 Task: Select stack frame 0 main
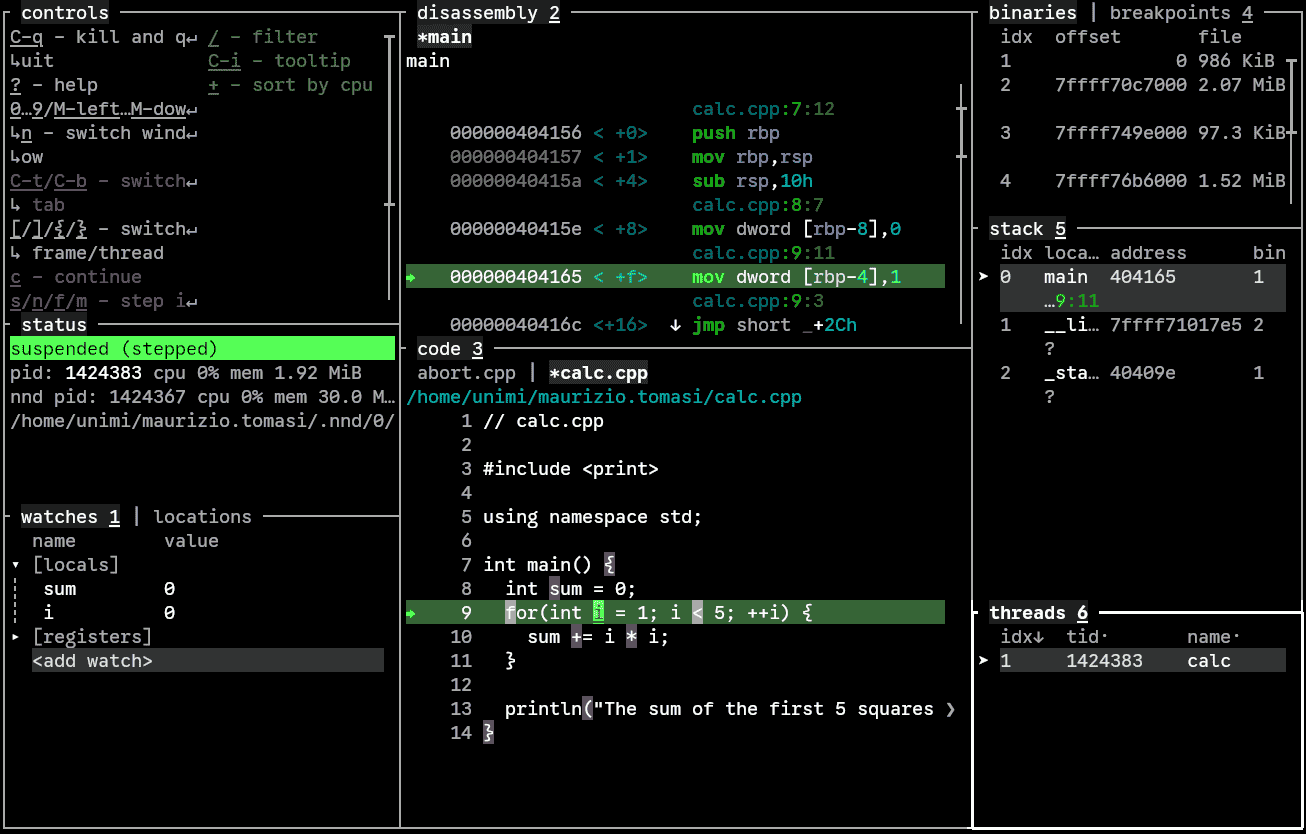click(x=1141, y=277)
